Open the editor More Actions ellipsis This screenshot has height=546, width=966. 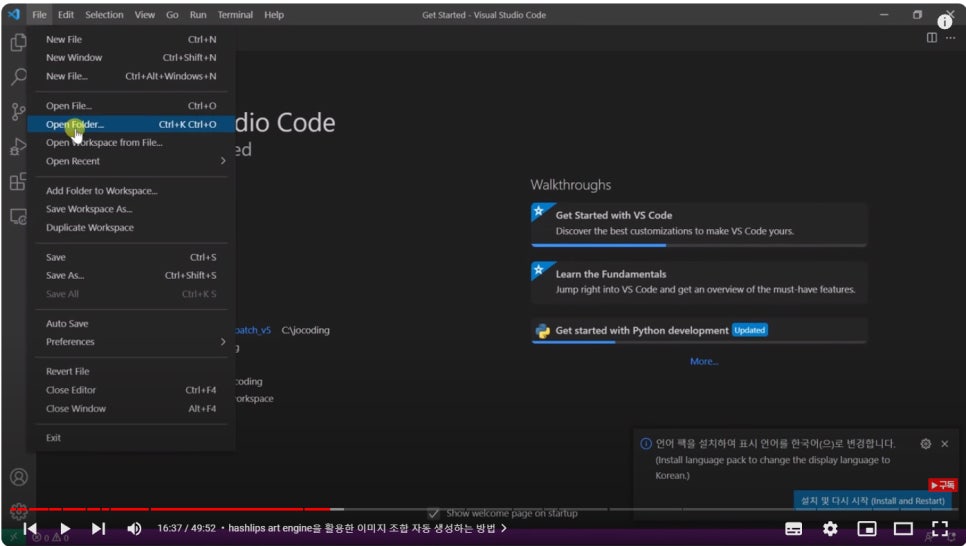(x=951, y=38)
